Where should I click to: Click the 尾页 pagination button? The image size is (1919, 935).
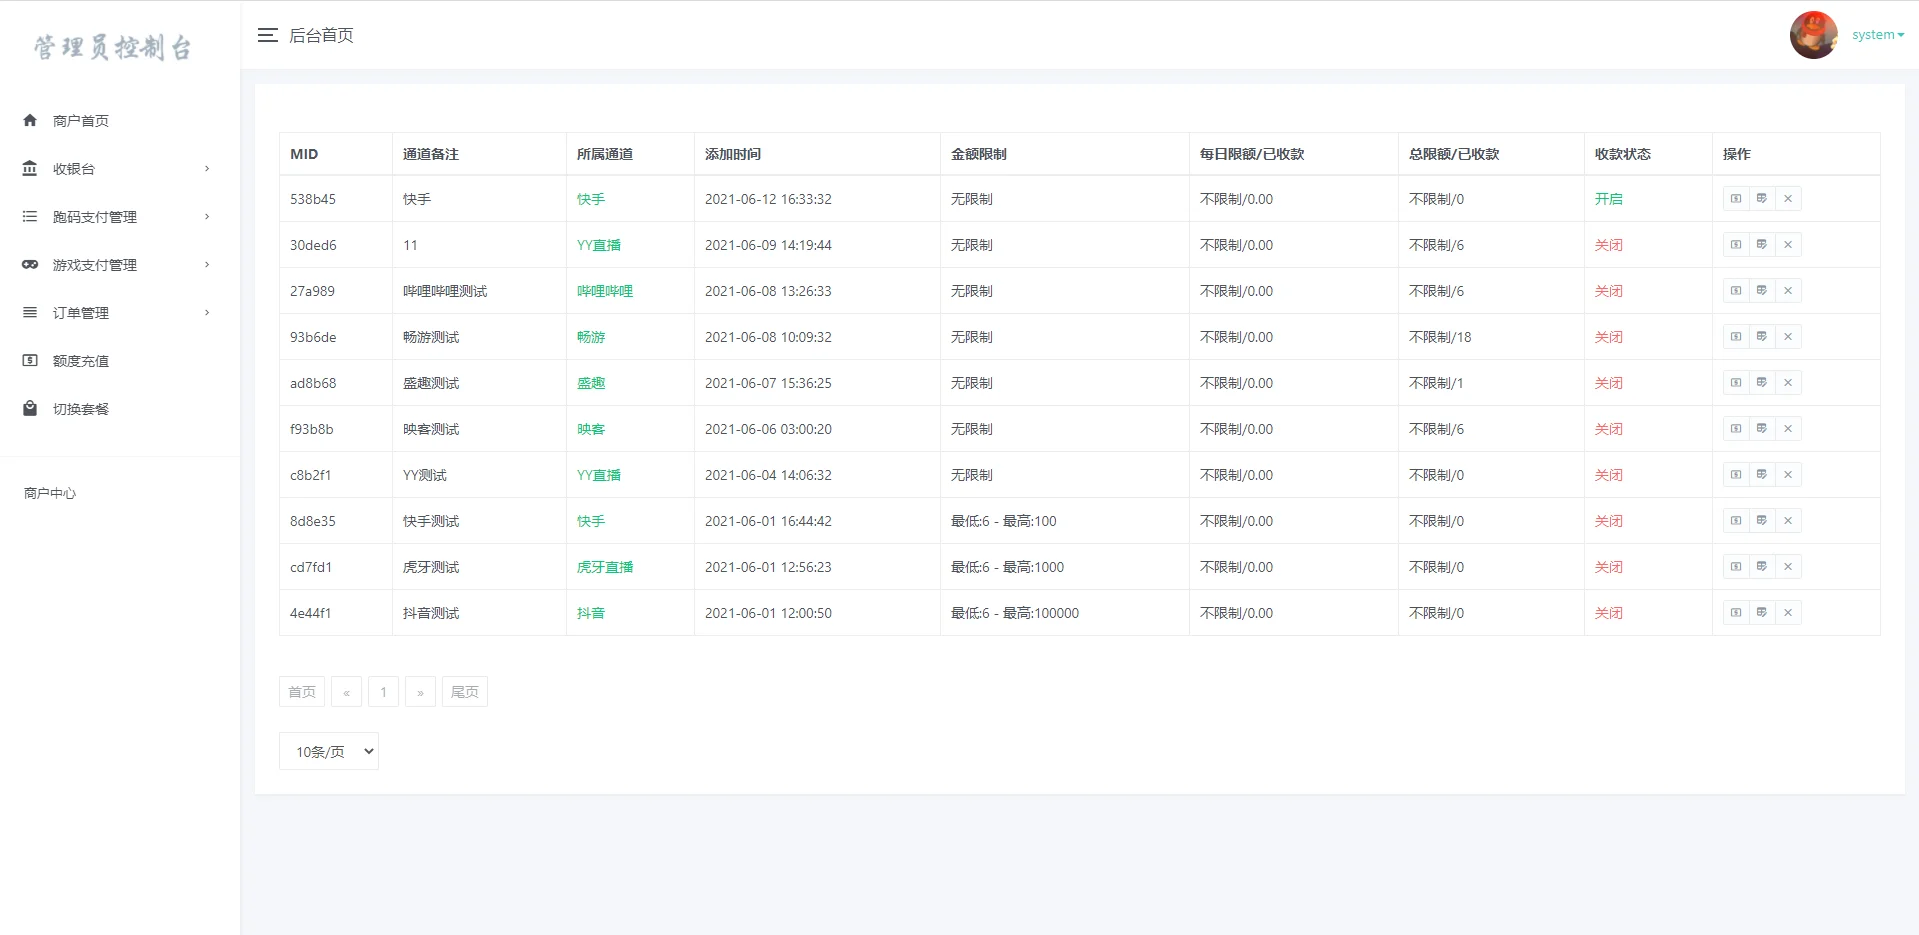click(464, 692)
